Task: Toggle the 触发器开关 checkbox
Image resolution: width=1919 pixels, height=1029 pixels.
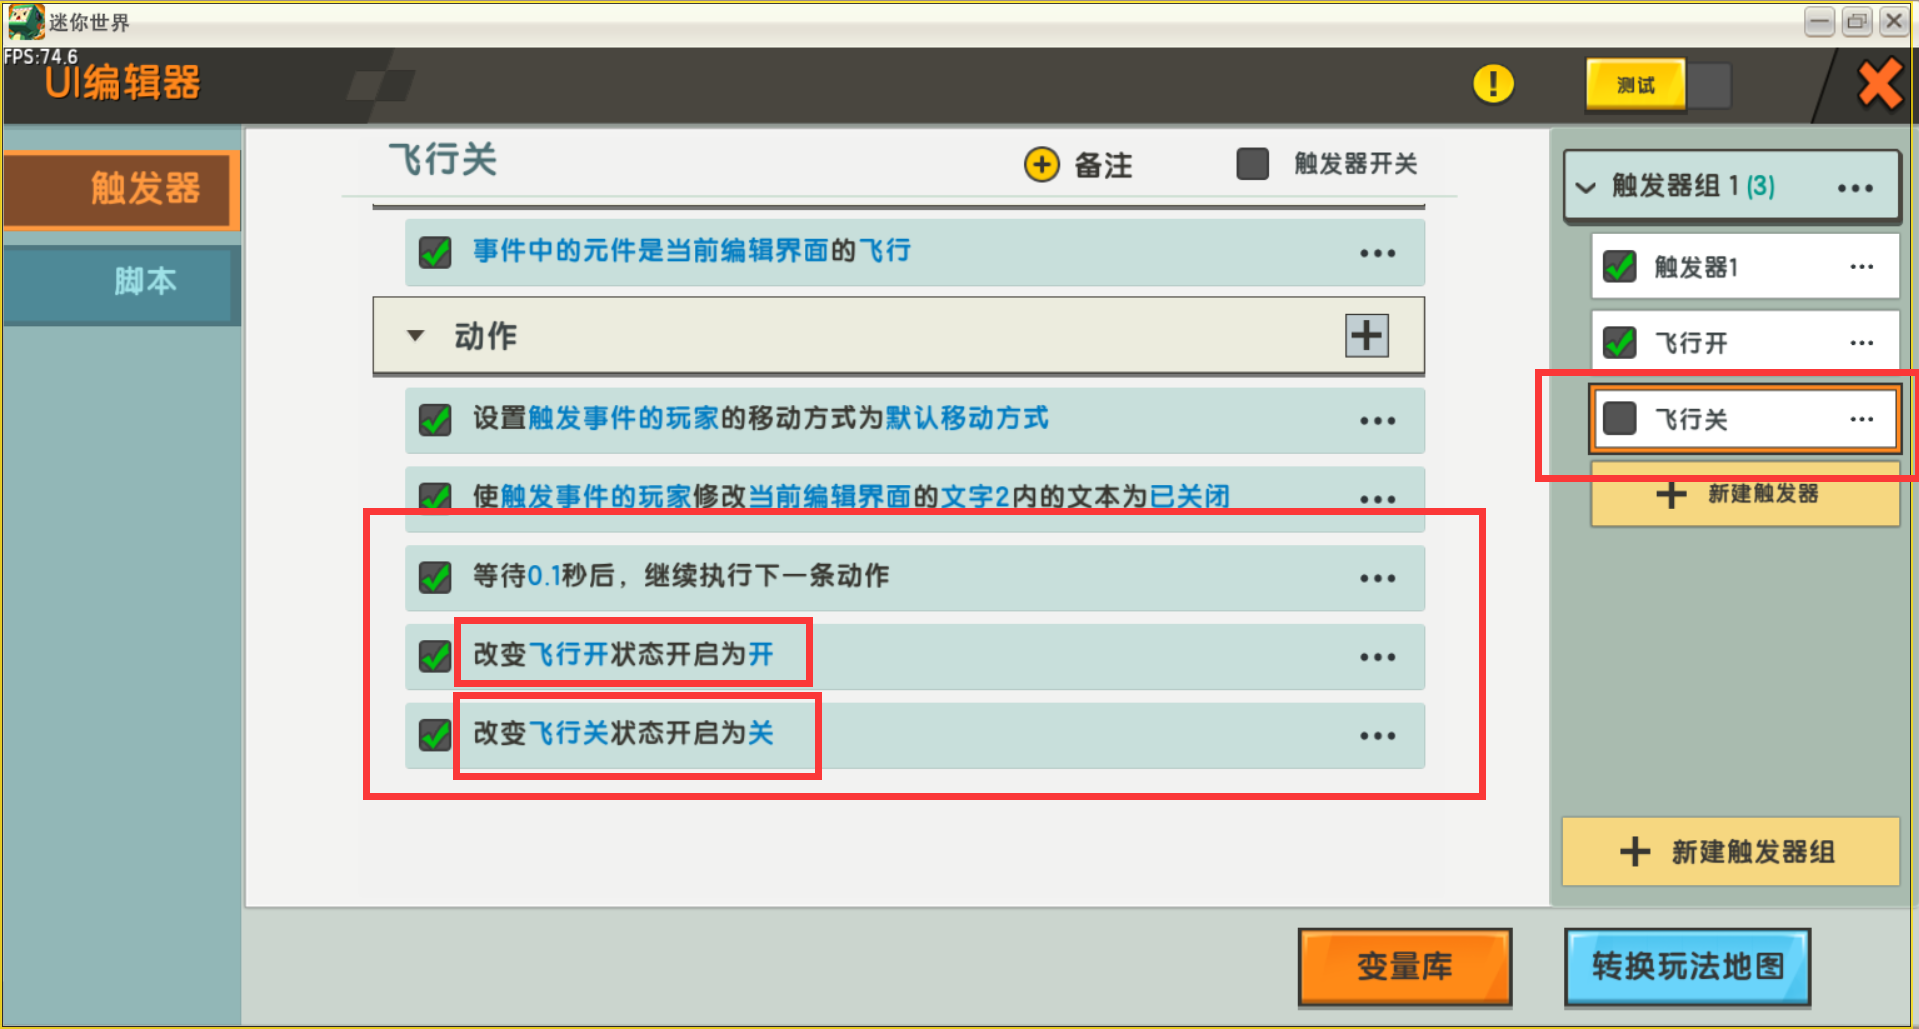Action: pyautogui.click(x=1252, y=163)
